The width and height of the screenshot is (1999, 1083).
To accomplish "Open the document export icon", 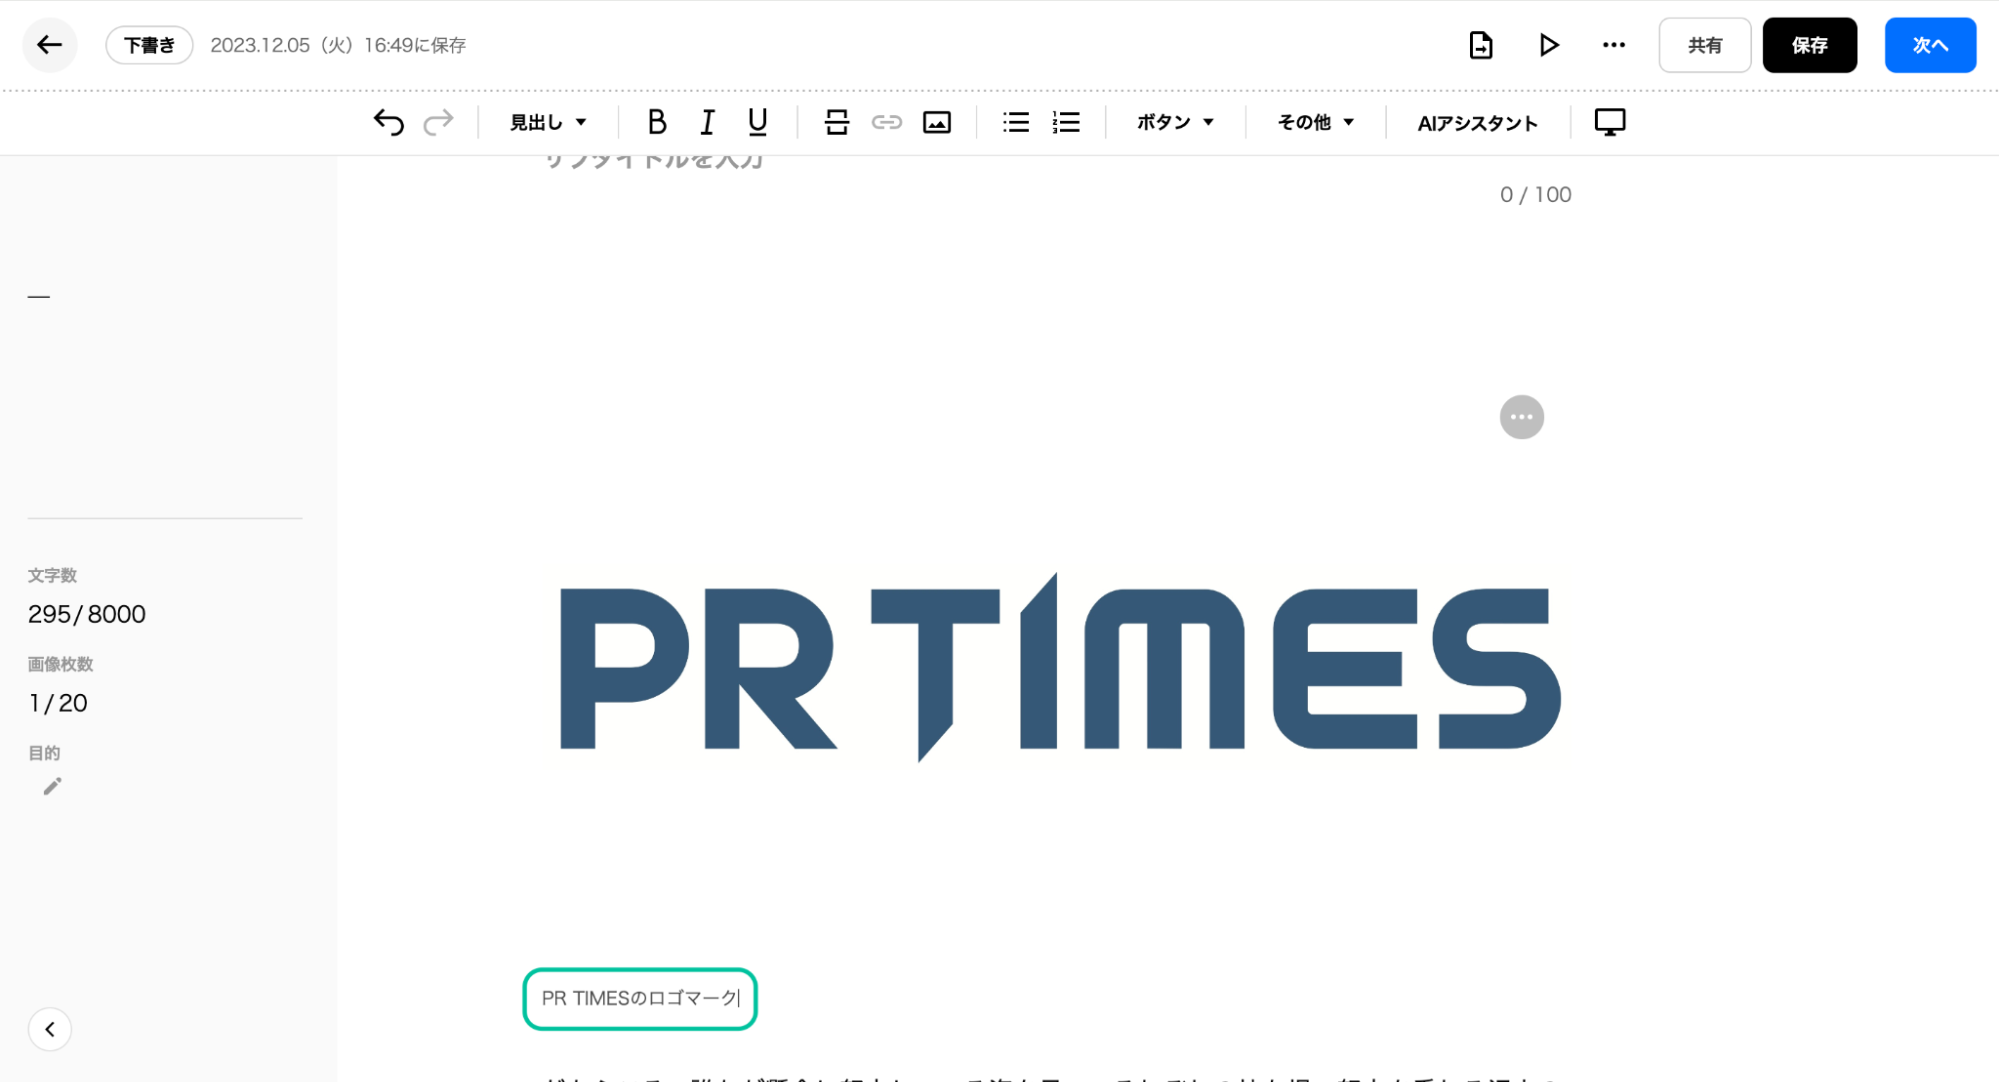I will (x=1481, y=45).
